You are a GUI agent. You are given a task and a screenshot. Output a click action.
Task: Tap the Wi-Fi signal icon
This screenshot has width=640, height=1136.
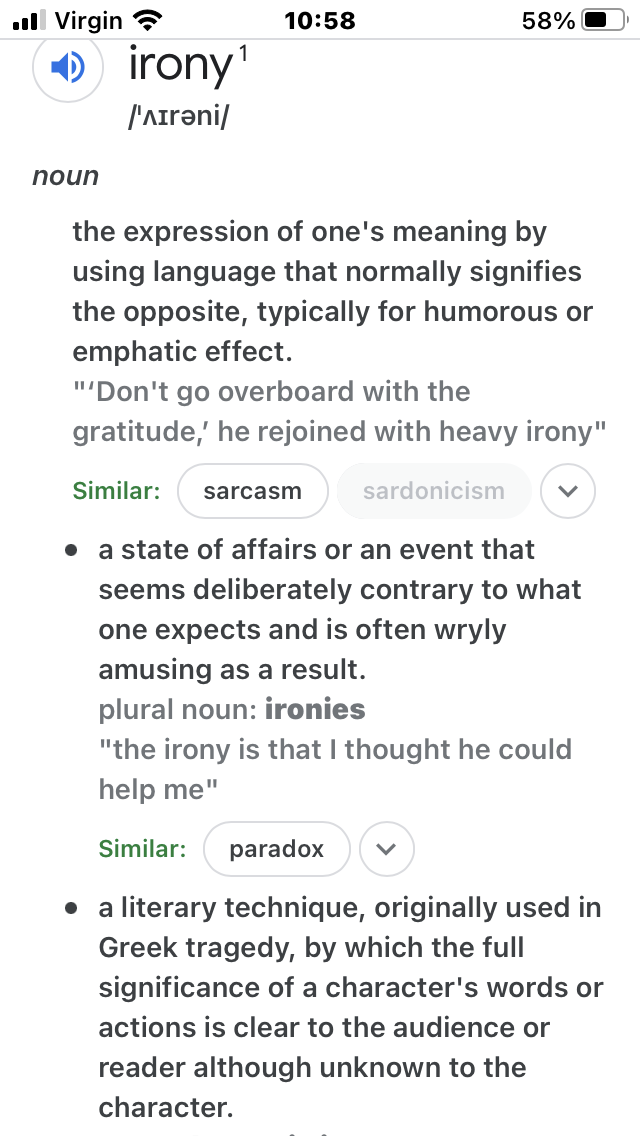[x=149, y=20]
